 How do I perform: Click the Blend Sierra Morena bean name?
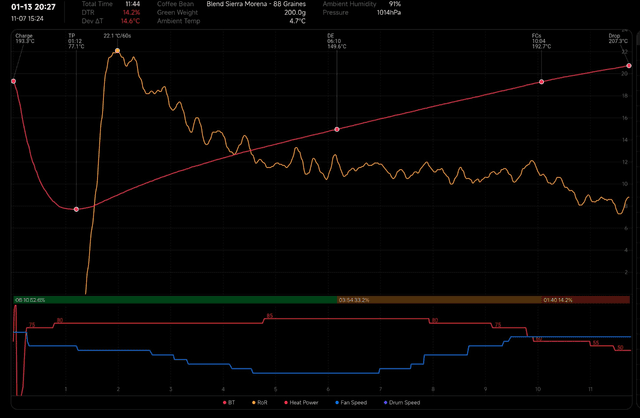point(257,4)
